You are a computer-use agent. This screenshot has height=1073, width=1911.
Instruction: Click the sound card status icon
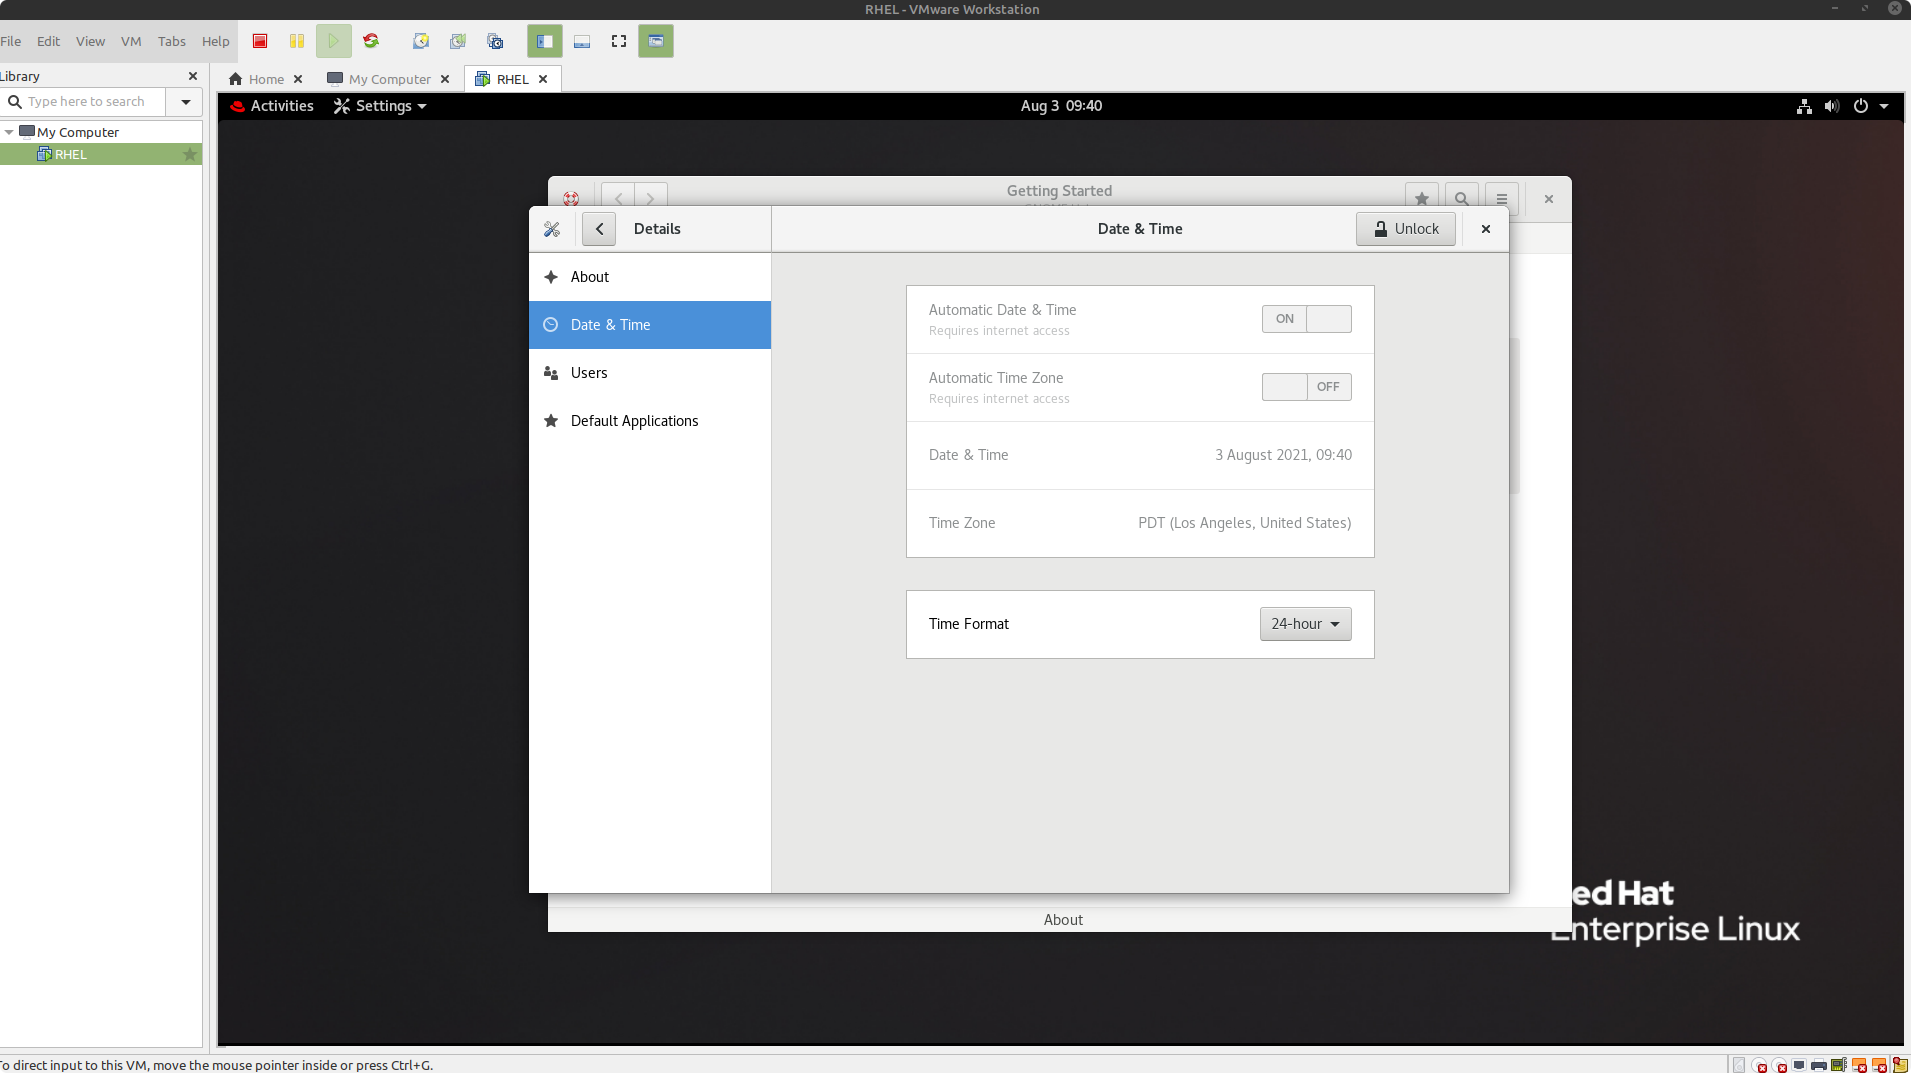pyautogui.click(x=1839, y=1065)
